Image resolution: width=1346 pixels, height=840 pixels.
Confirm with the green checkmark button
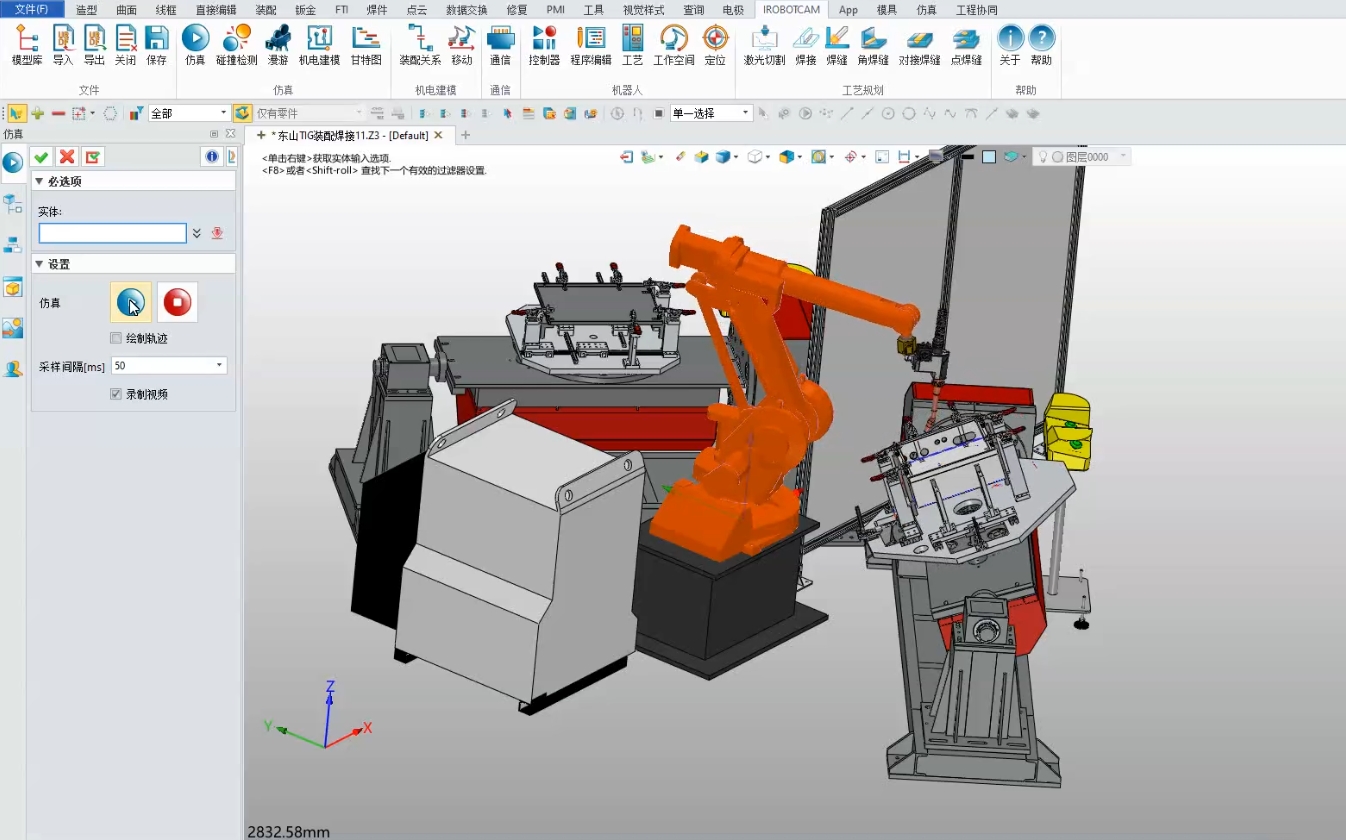click(41, 157)
